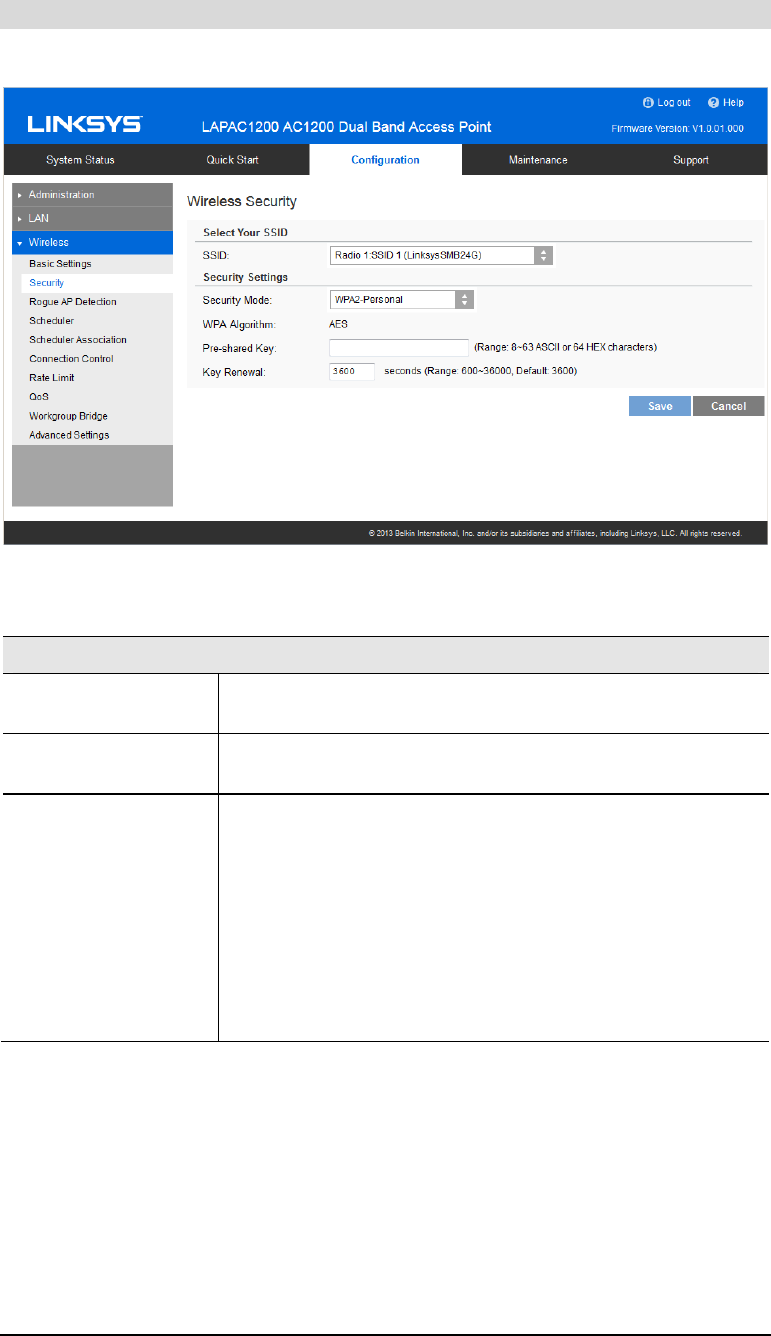Open Advanced Settings page
This screenshot has width=771, height=1336.
(69, 435)
